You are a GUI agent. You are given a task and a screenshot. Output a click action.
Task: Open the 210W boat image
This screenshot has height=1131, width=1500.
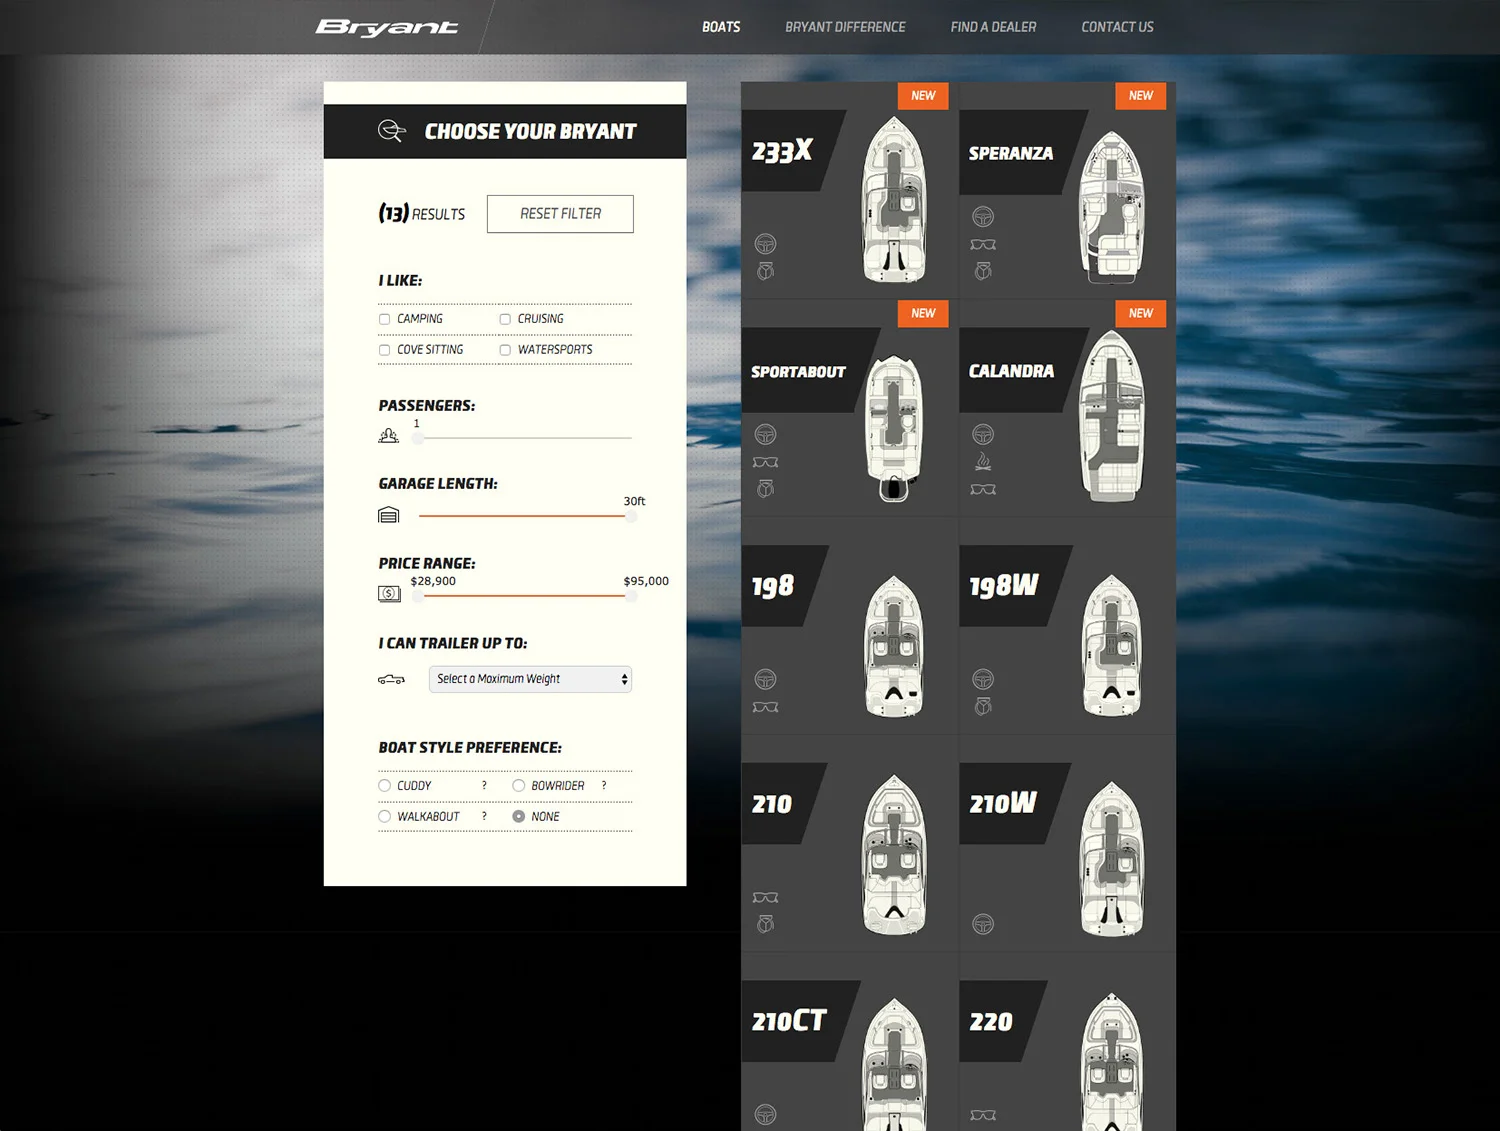[1112, 858]
